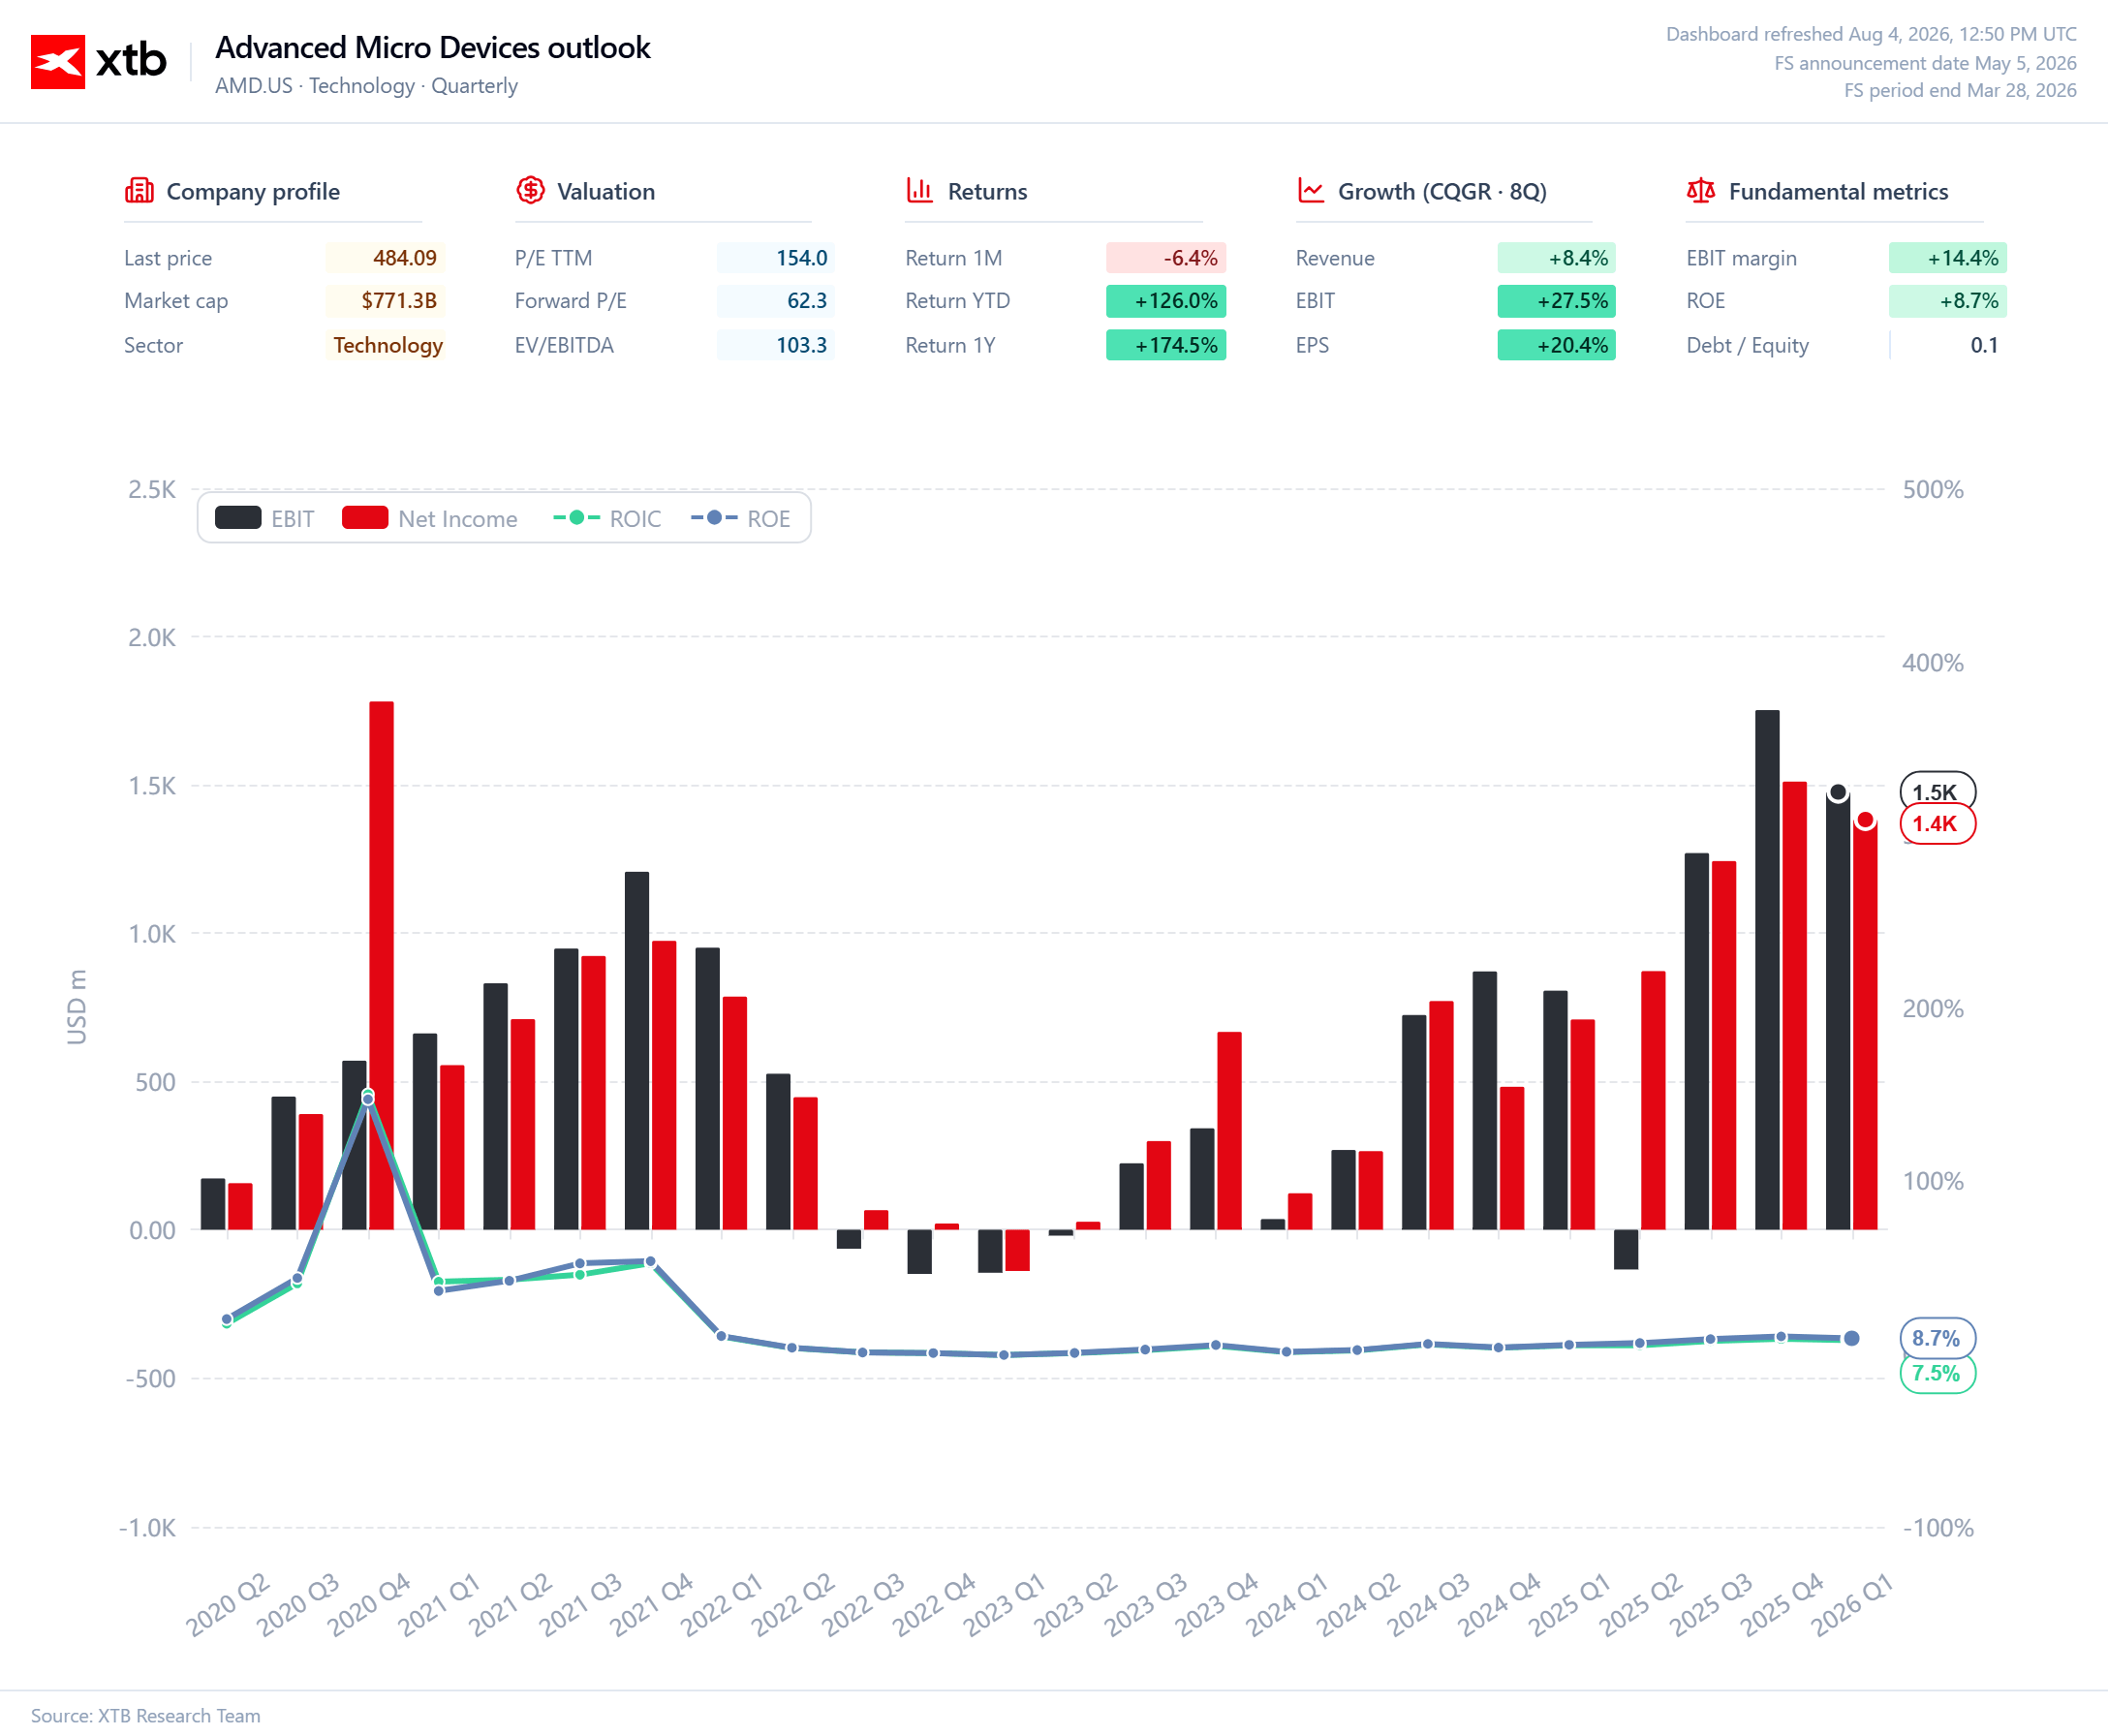Click the 2.5K left axis label
The image size is (2108, 1736).
click(152, 489)
